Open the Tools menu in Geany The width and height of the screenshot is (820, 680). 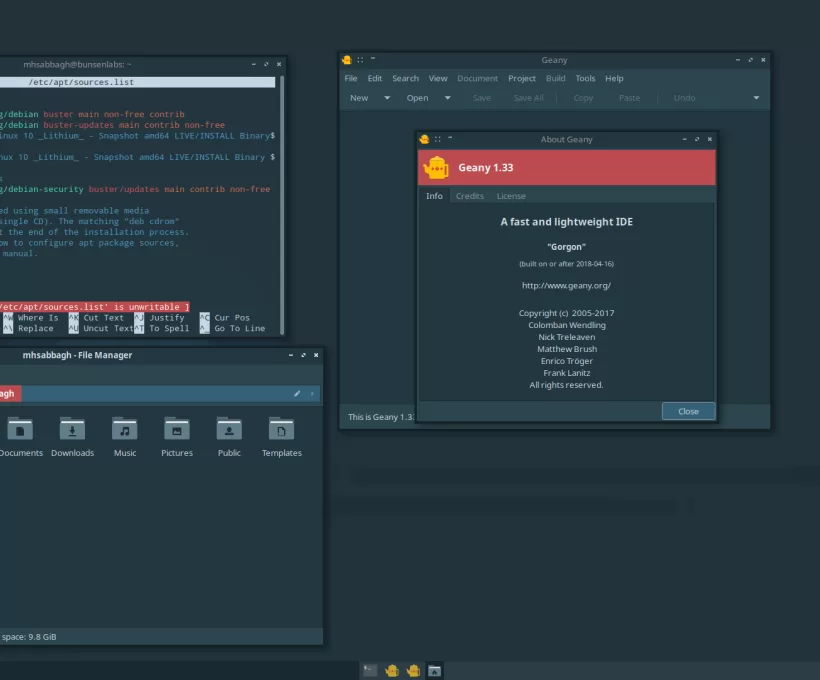(585, 78)
